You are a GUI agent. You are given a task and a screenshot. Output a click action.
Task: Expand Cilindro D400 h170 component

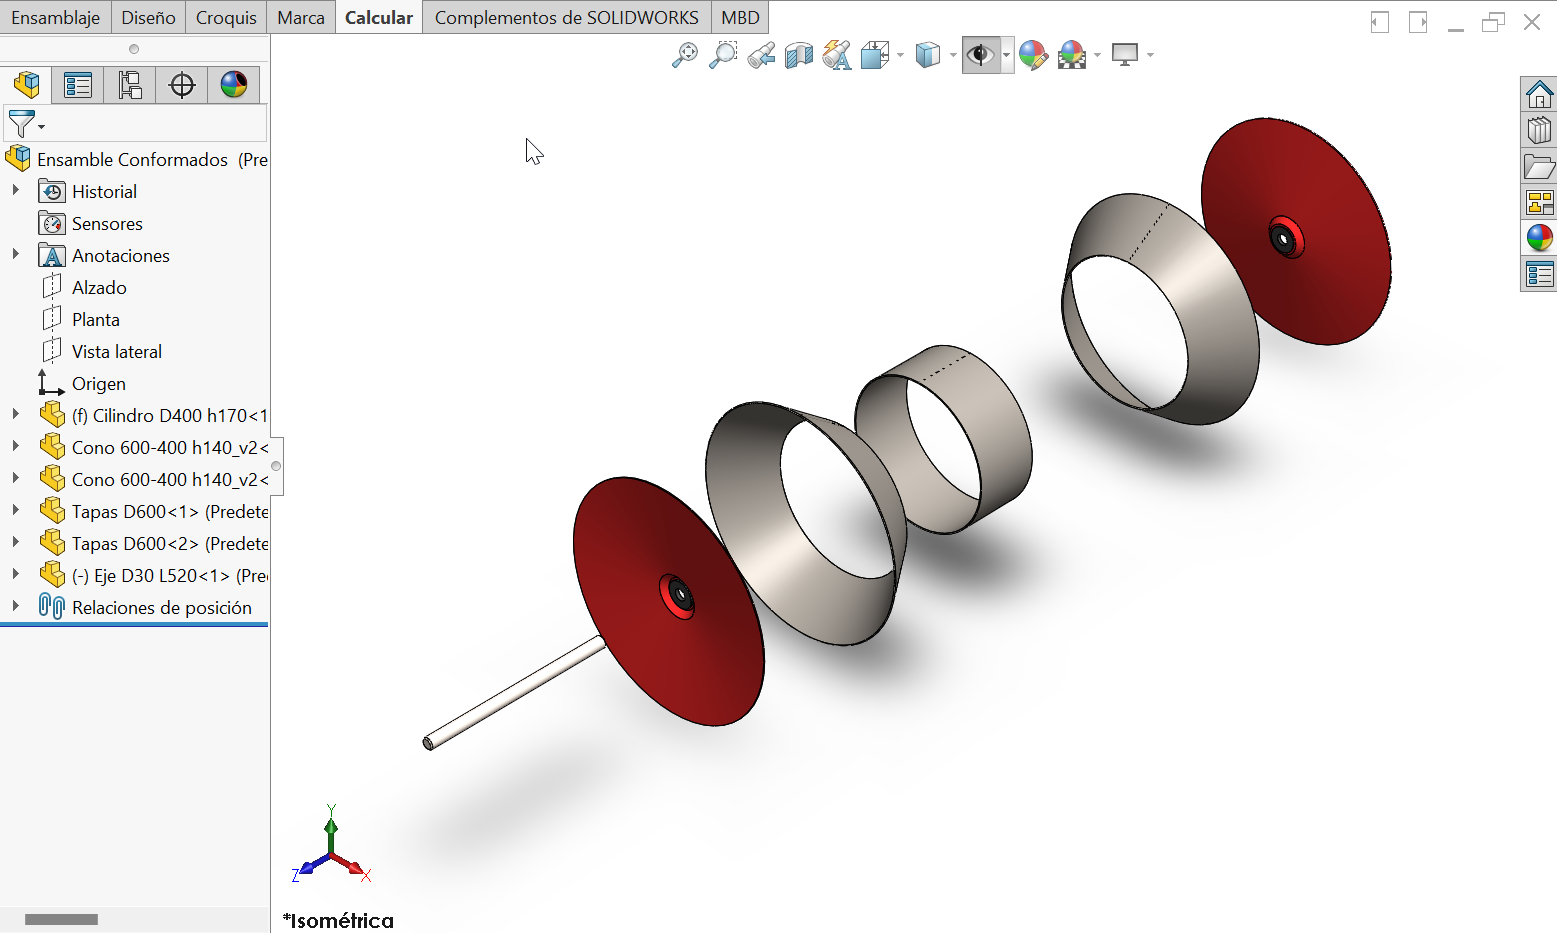[x=15, y=414]
